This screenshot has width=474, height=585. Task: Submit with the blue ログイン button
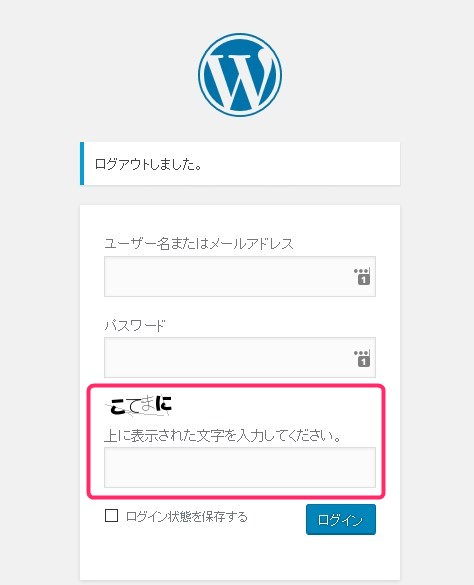pos(341,519)
